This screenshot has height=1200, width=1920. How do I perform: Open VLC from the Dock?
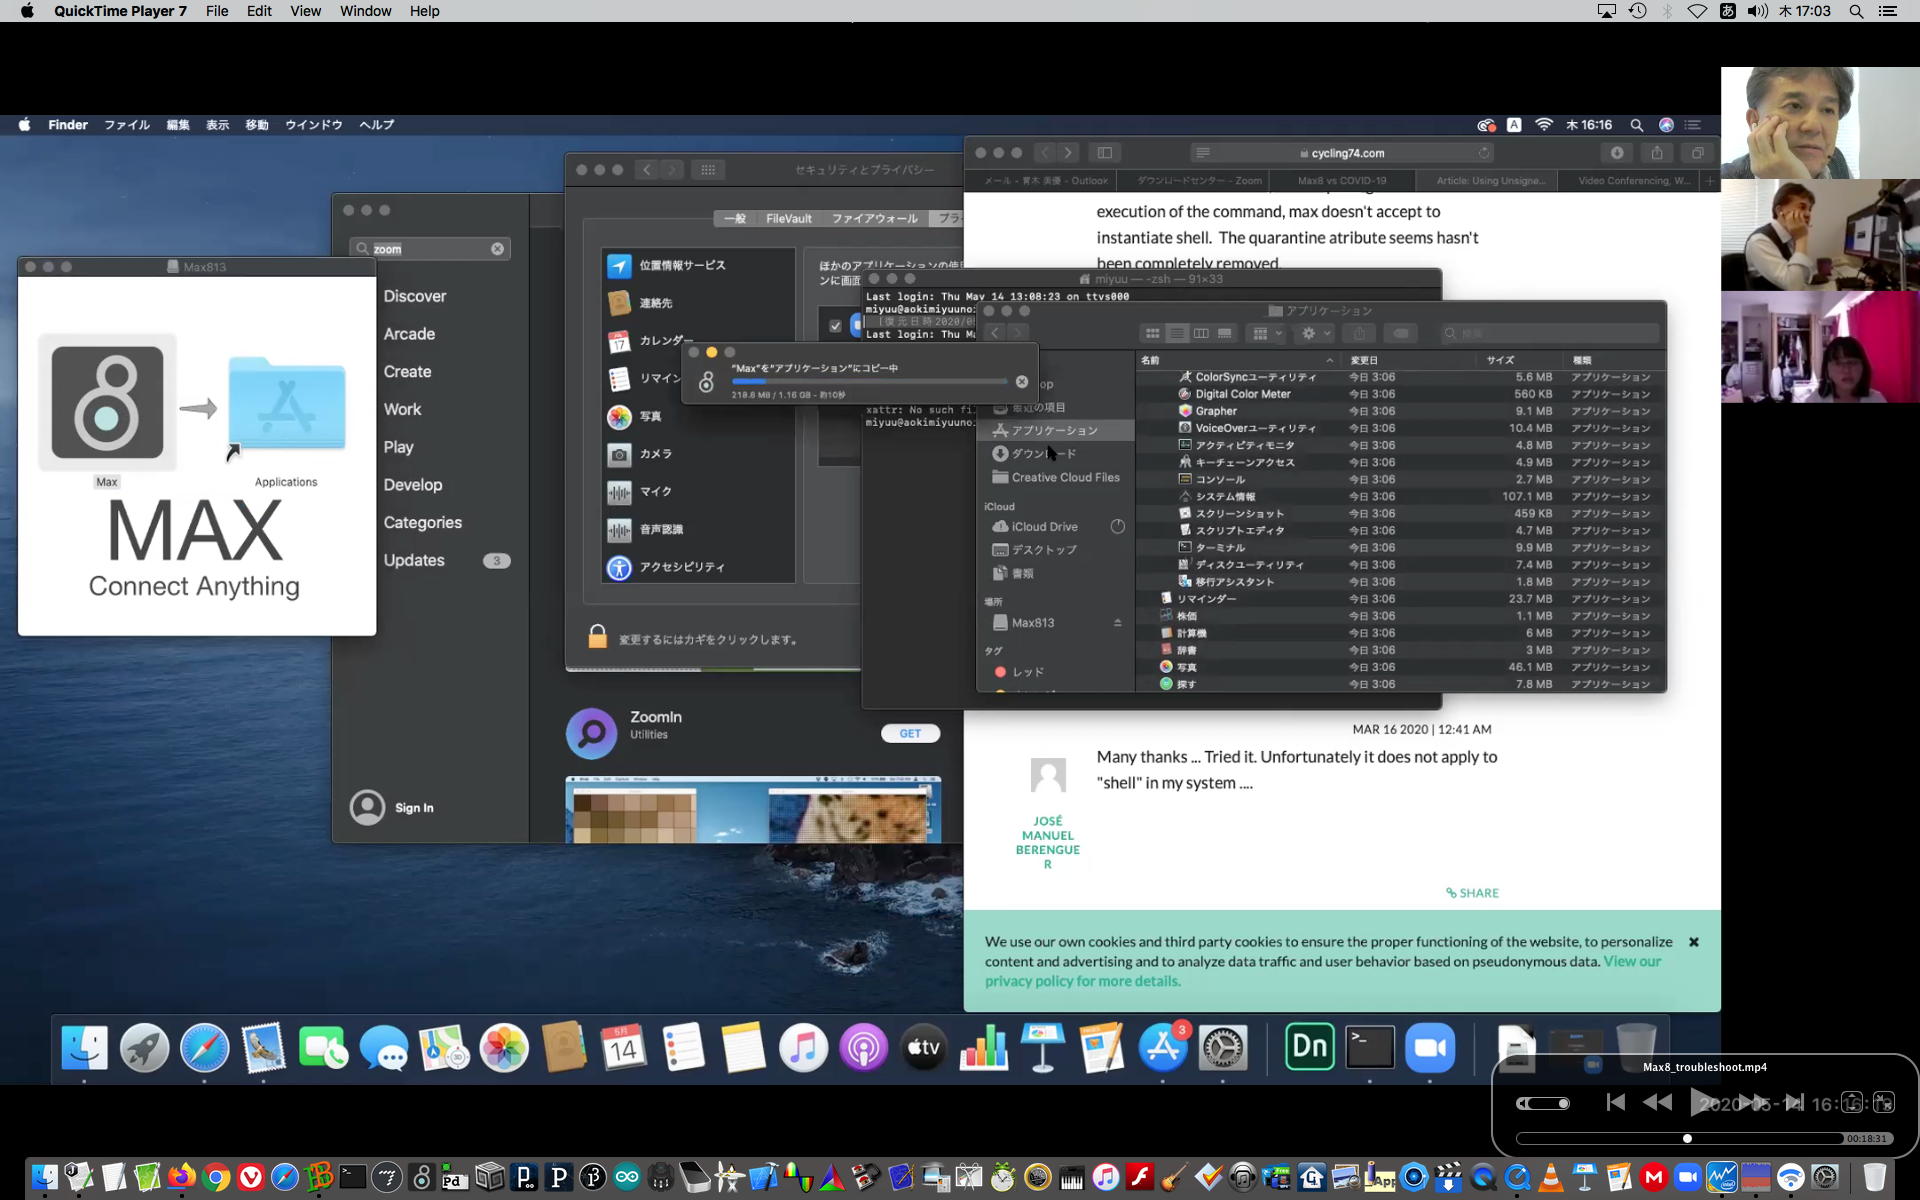[1551, 1177]
